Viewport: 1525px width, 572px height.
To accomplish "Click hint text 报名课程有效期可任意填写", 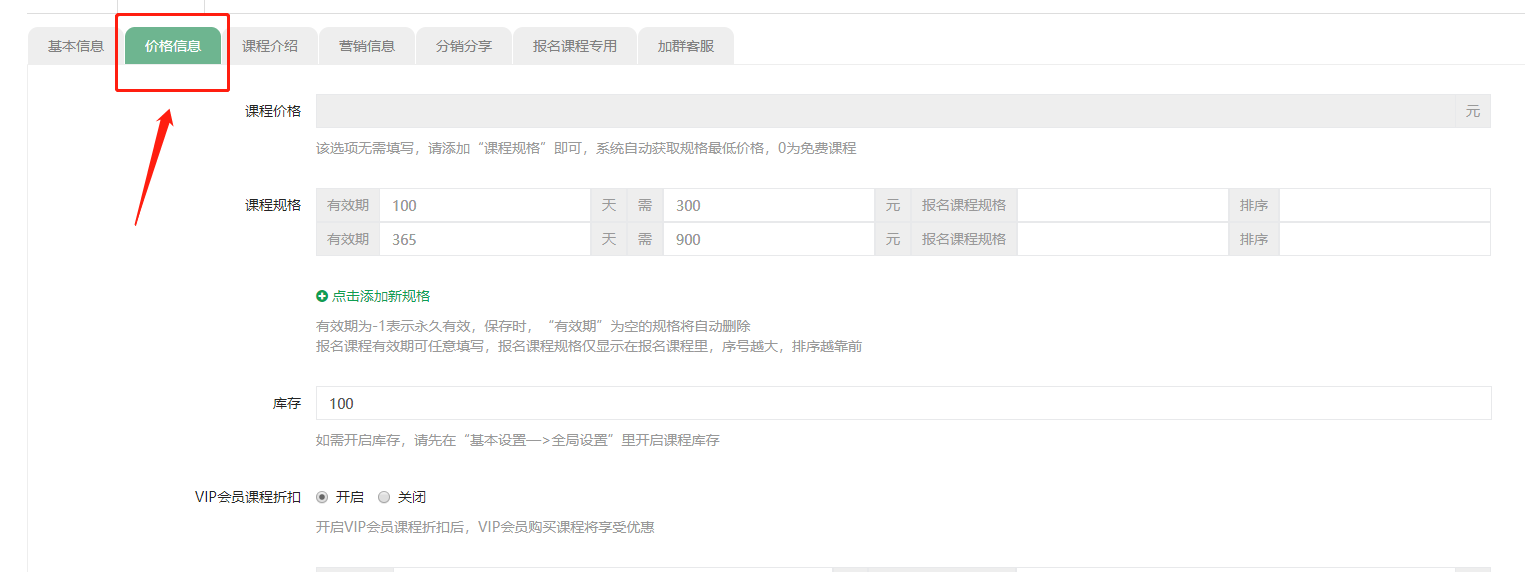I will (x=589, y=346).
